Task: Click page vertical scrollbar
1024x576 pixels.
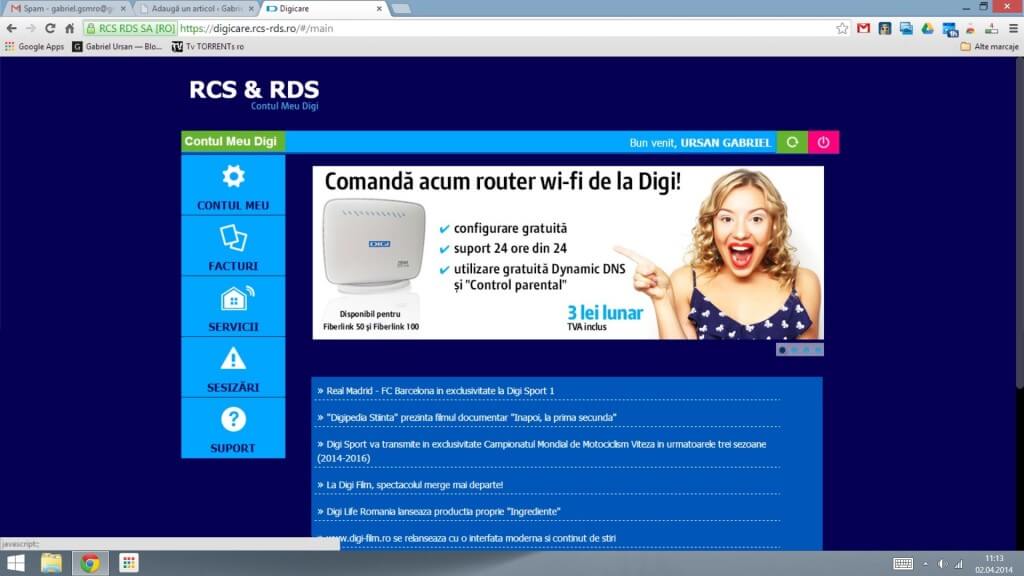Action: point(1019,222)
